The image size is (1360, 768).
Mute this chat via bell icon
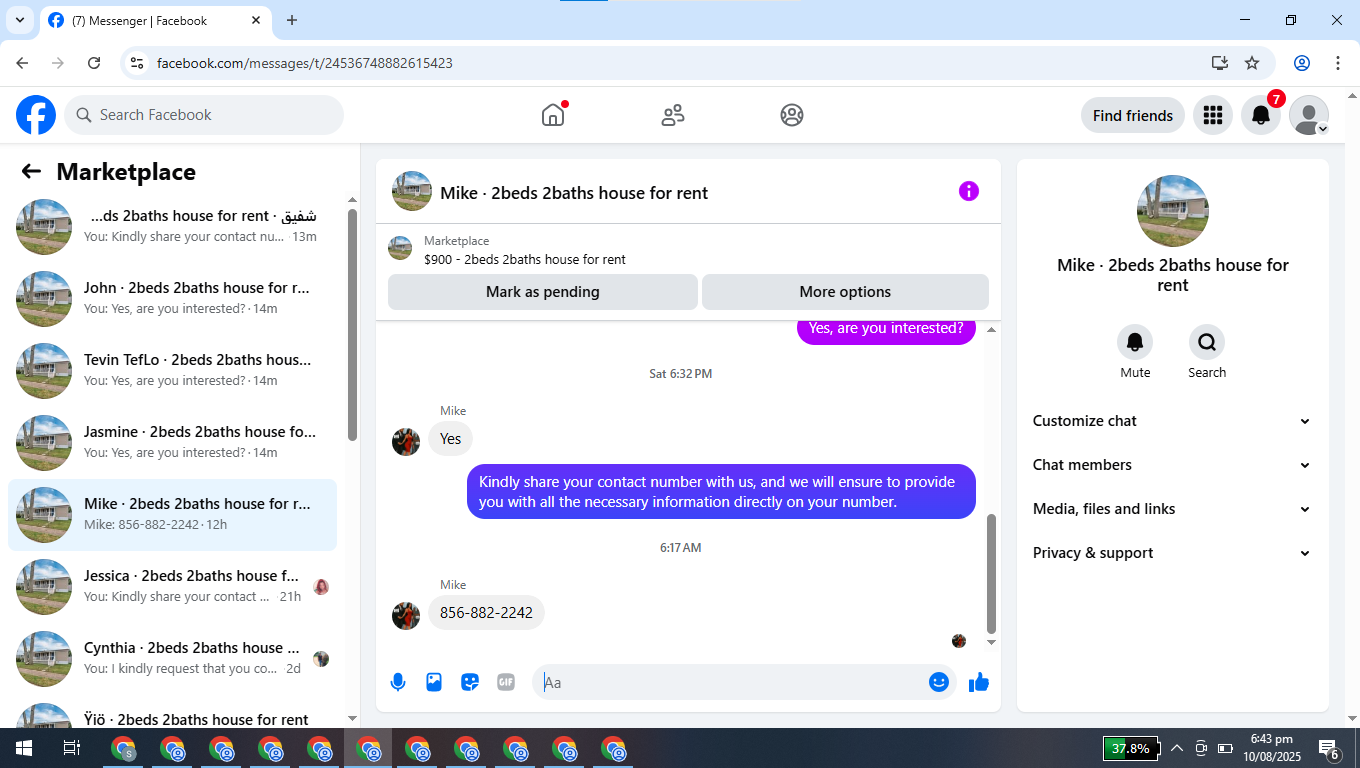[1135, 342]
